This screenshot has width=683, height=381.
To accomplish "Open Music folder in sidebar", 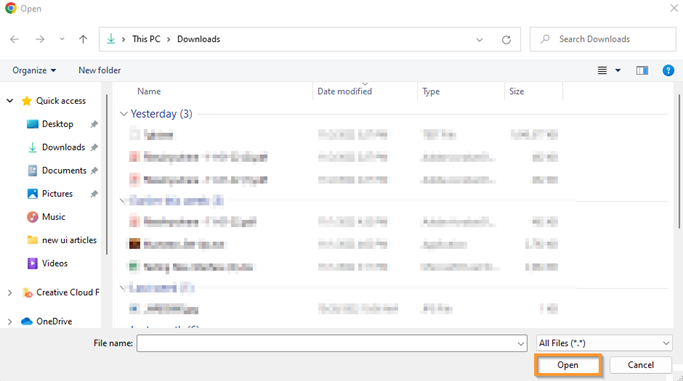I will 54,217.
